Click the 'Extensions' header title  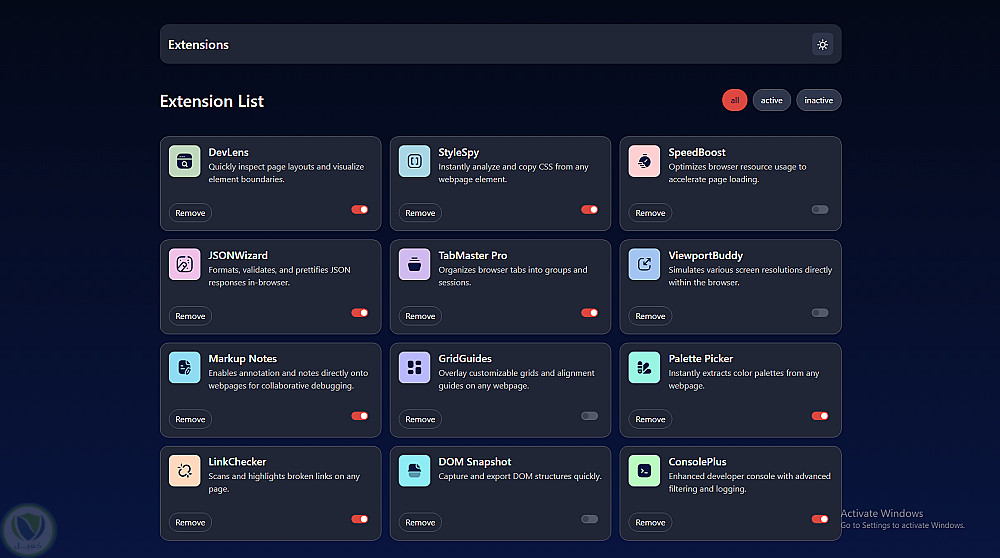[198, 45]
